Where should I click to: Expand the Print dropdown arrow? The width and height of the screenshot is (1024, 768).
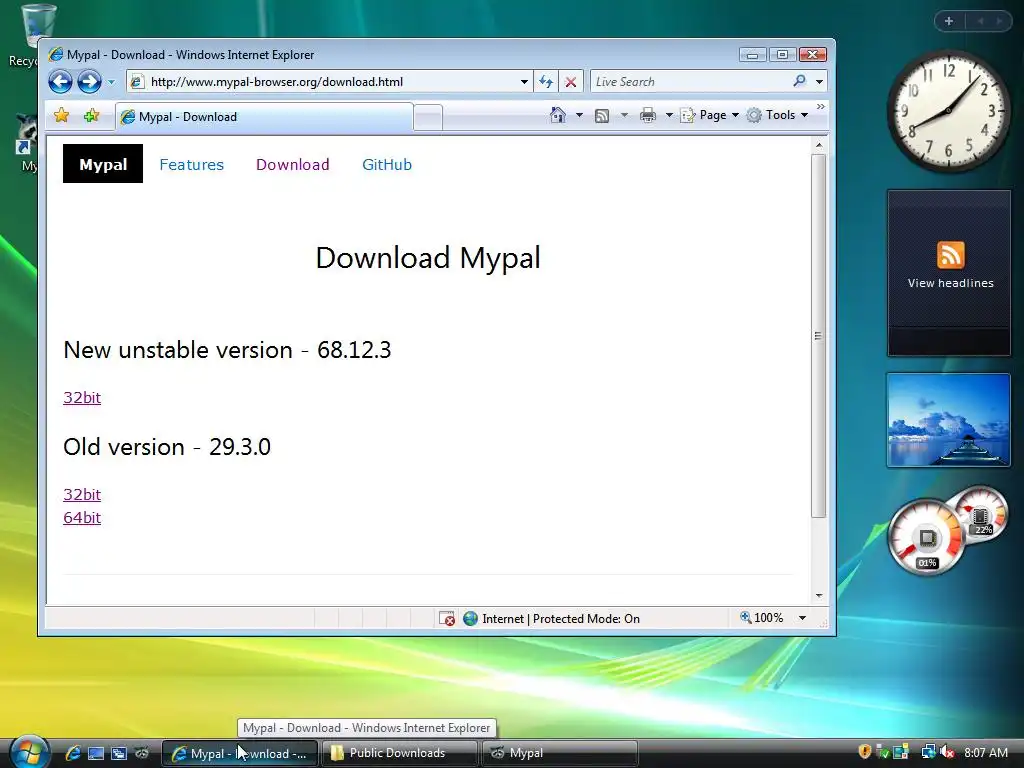tap(669, 115)
